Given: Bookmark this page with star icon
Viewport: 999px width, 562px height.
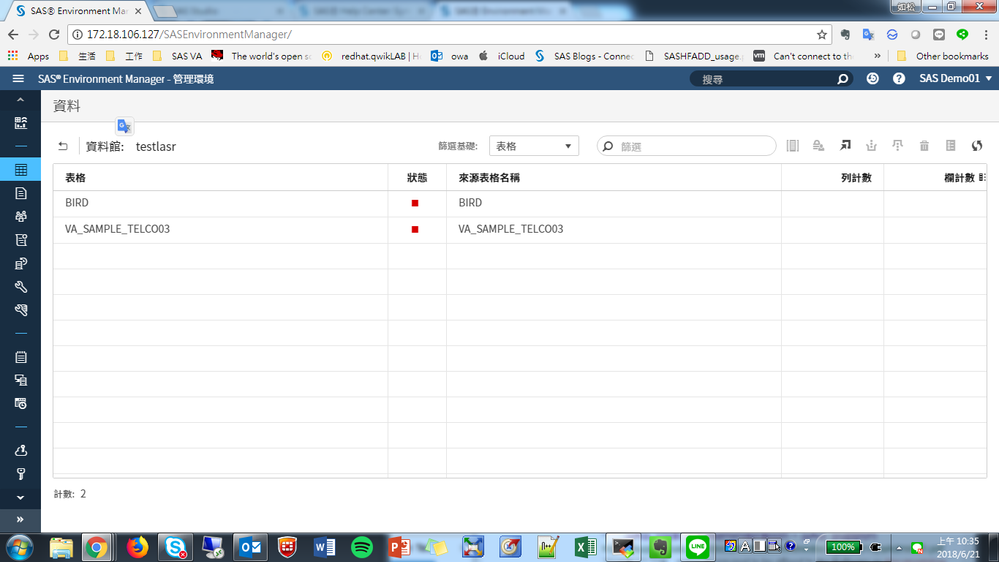Looking at the screenshot, I should point(822,34).
